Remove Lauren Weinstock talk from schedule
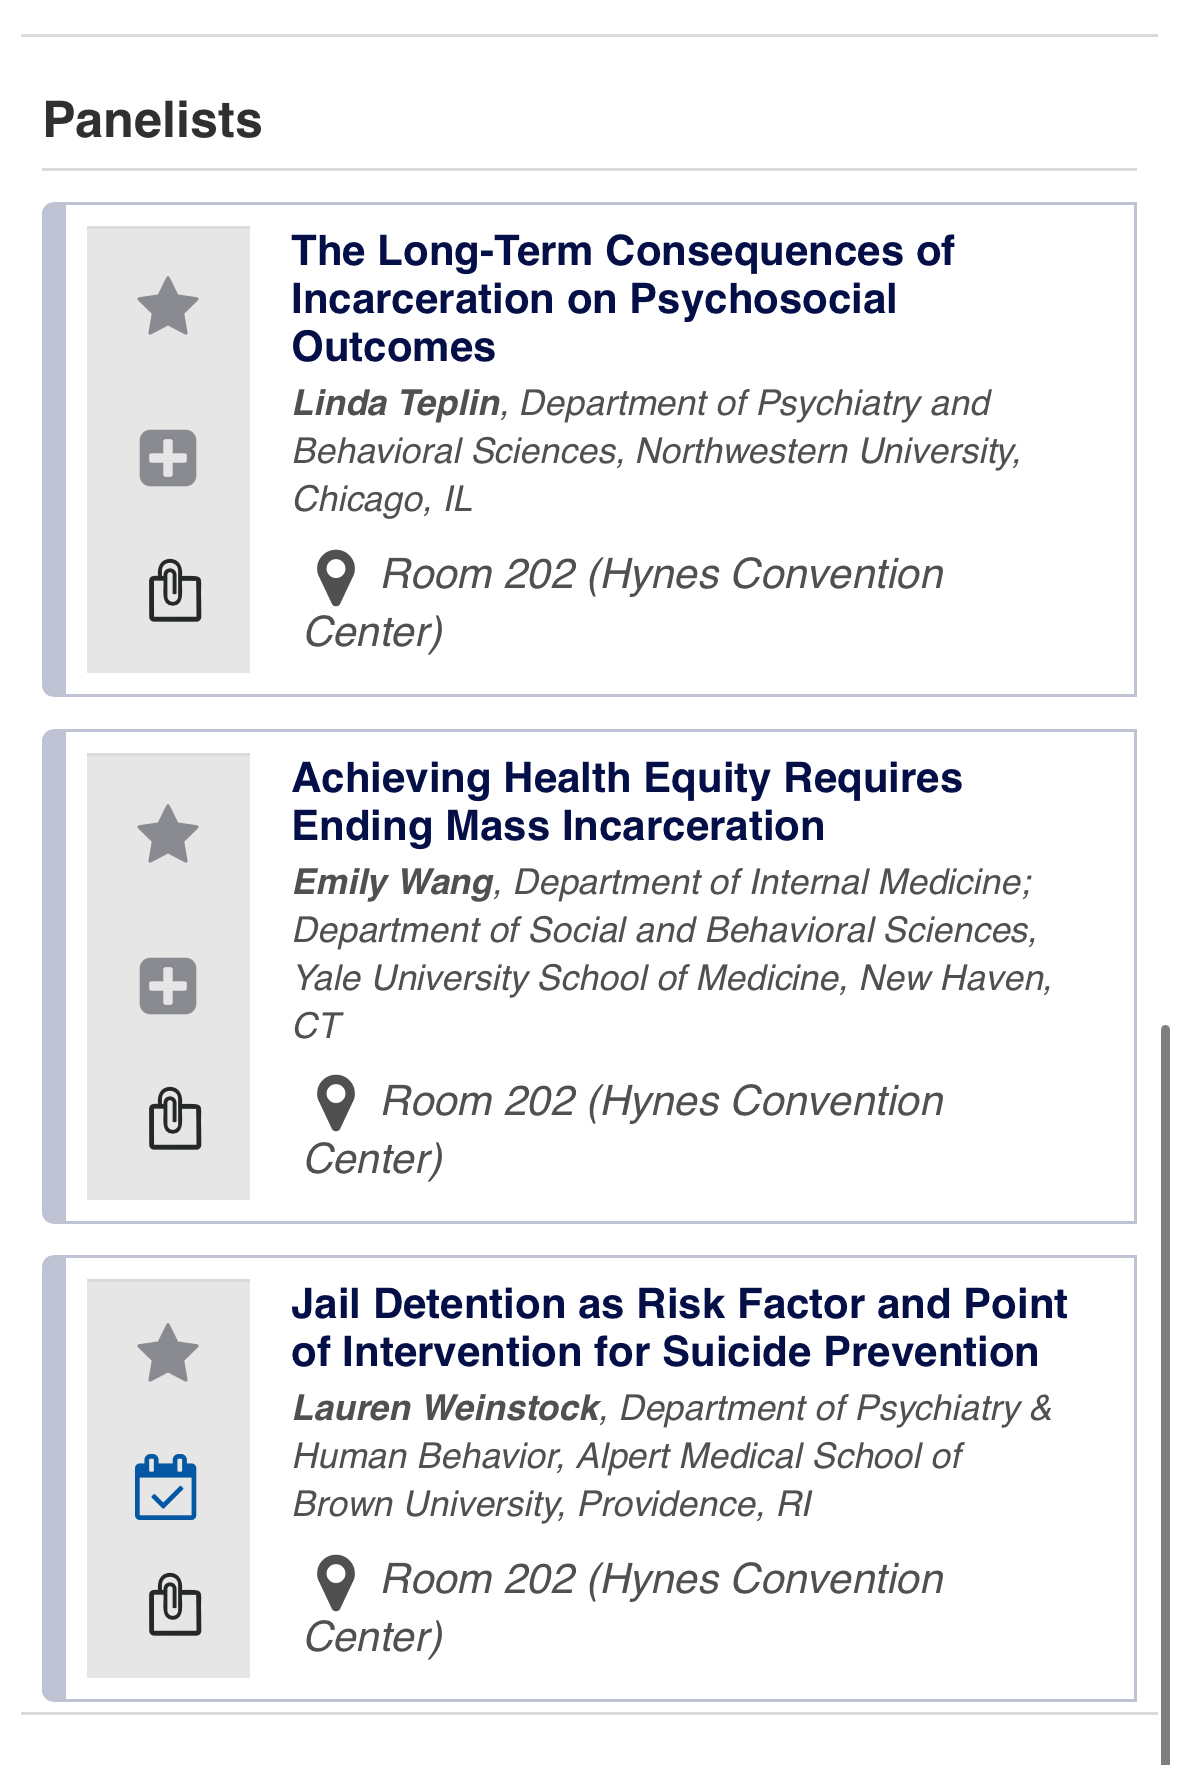 coord(166,1488)
